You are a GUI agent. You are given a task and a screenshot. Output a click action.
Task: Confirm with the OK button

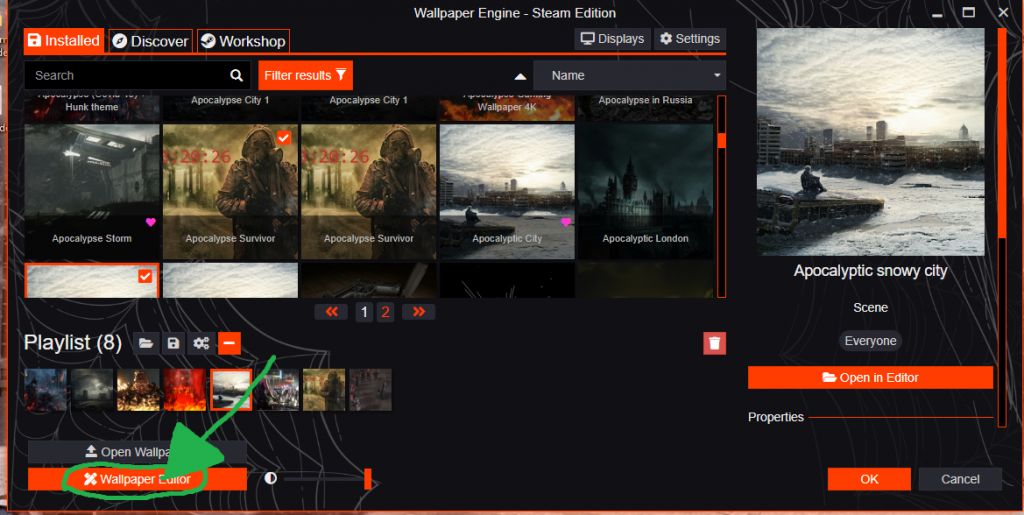click(x=869, y=479)
